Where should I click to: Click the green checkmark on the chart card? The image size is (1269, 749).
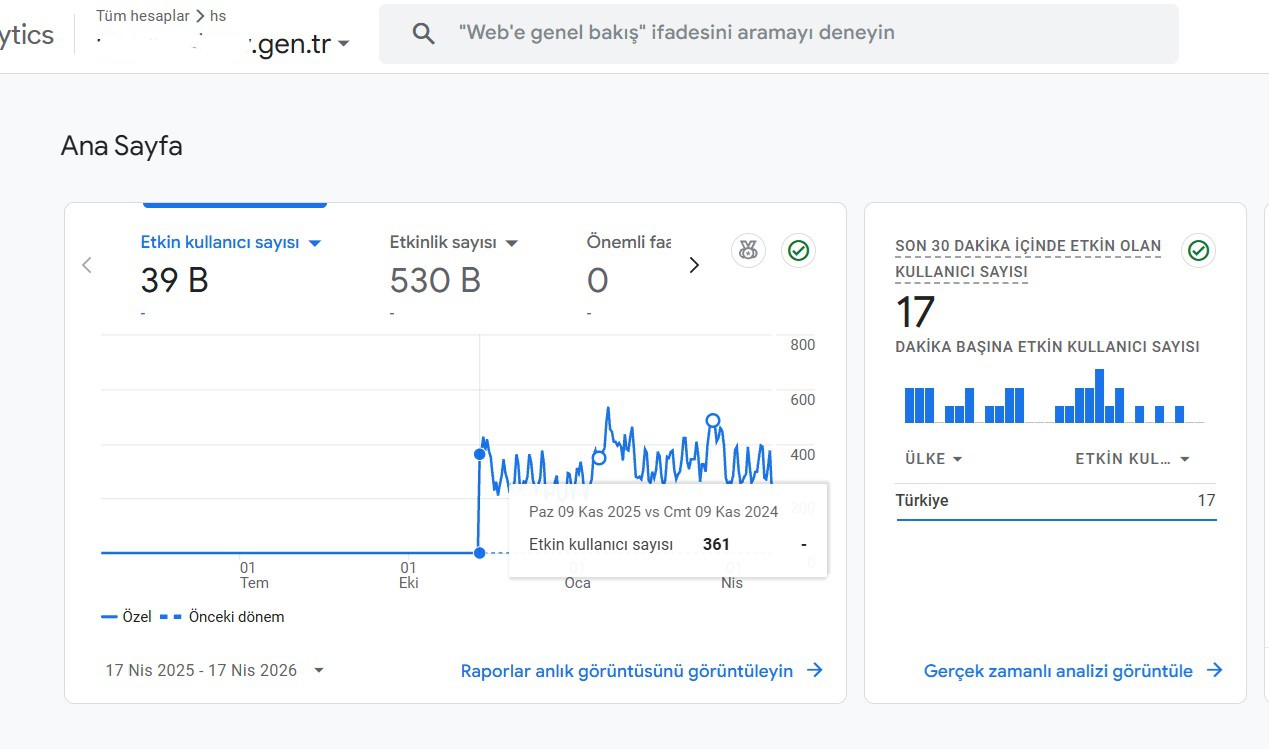(x=798, y=251)
